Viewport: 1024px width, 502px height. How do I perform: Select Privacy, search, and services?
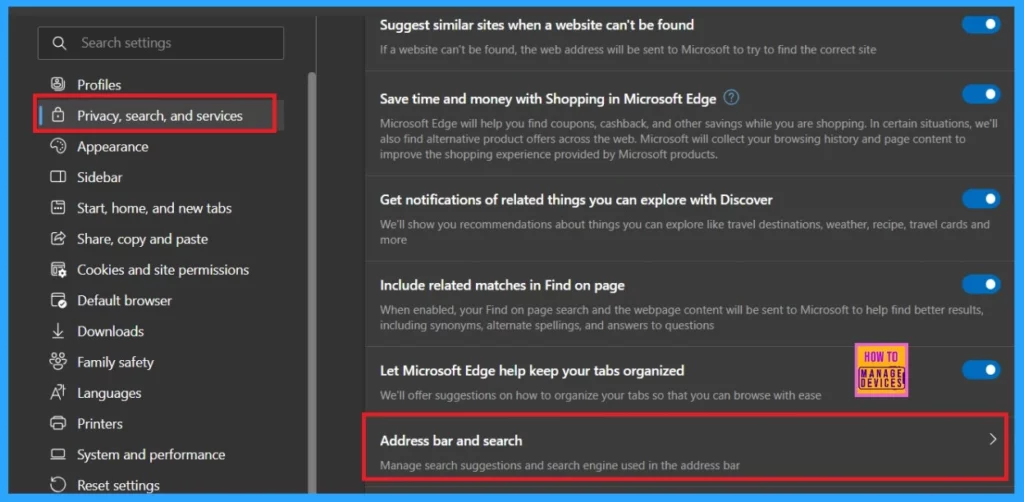160,116
